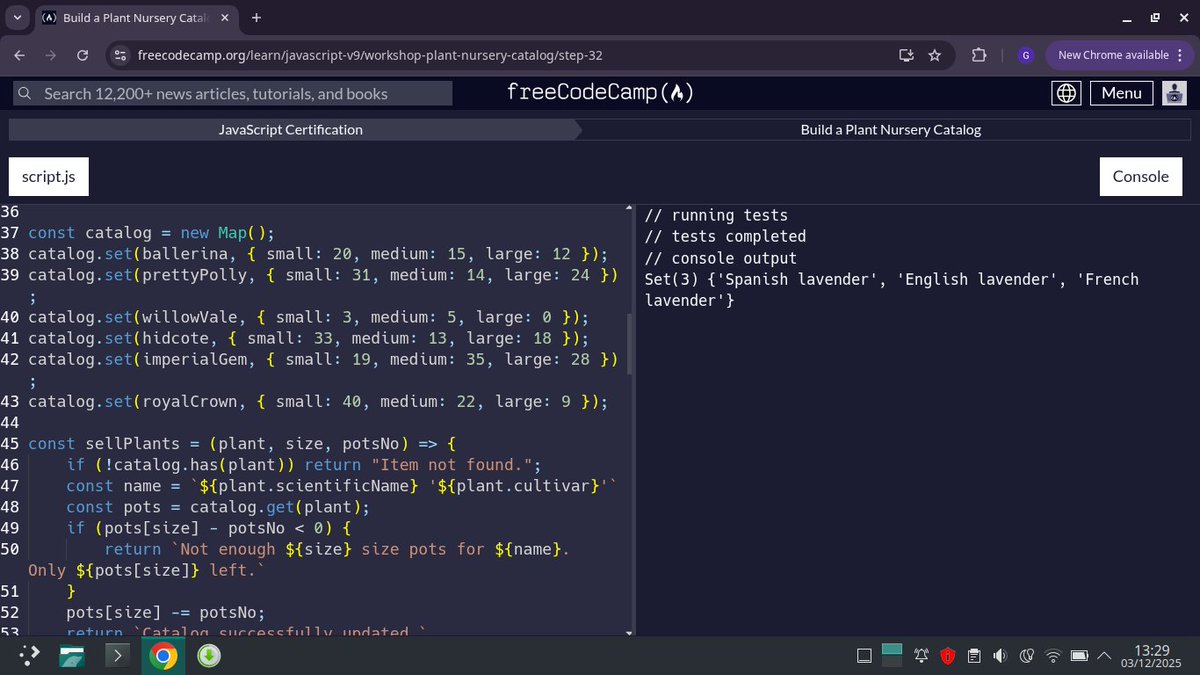Select the script.js editor tab
The image size is (1200, 675).
tap(48, 176)
